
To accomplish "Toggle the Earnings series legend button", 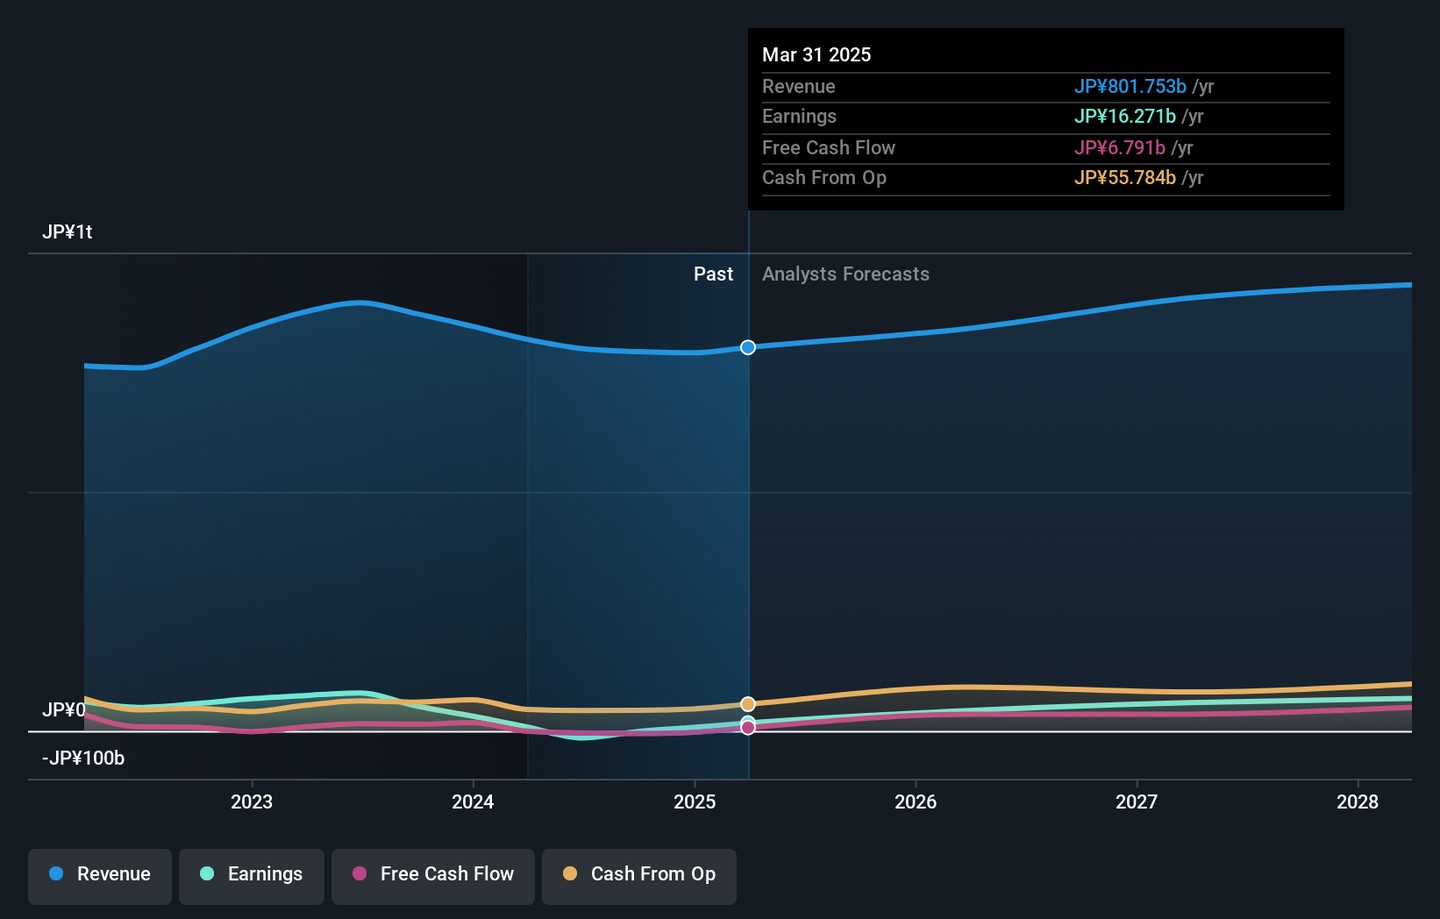I will (251, 876).
